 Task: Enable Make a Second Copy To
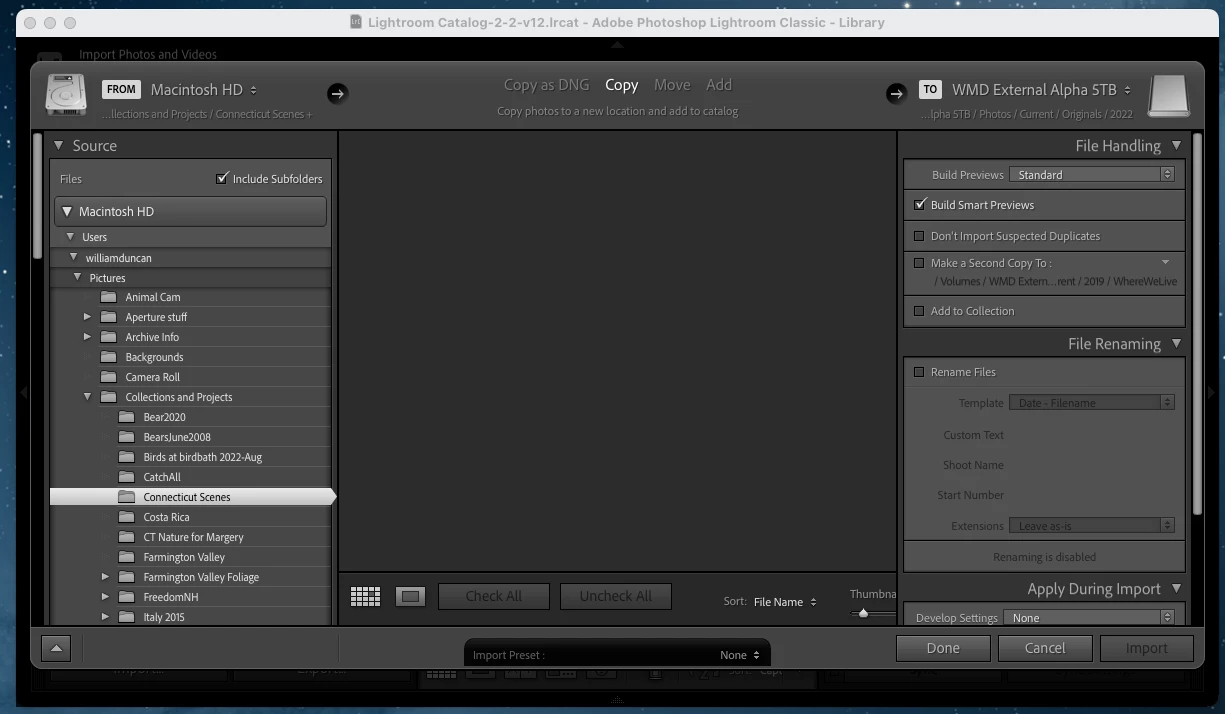click(x=919, y=263)
